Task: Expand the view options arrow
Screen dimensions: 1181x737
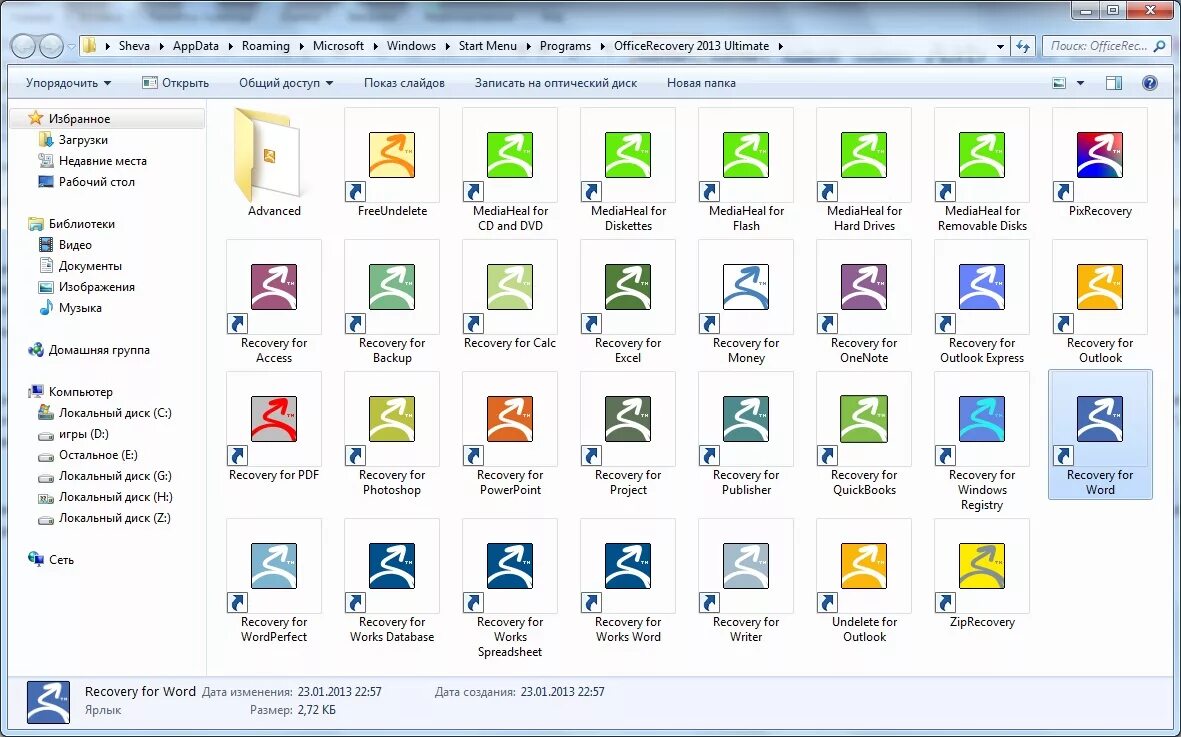Action: 1080,83
